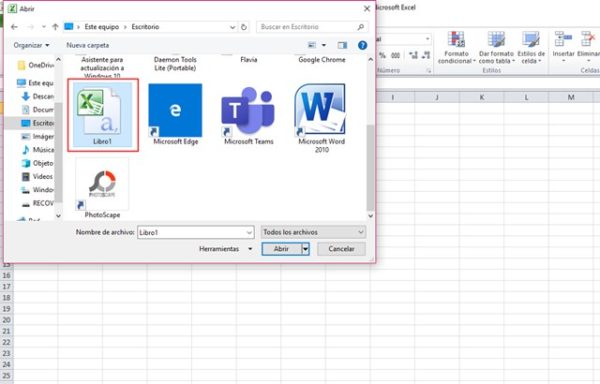Select the Microsoft Edge shortcut
Screen dimensions: 600x384
(x=175, y=115)
